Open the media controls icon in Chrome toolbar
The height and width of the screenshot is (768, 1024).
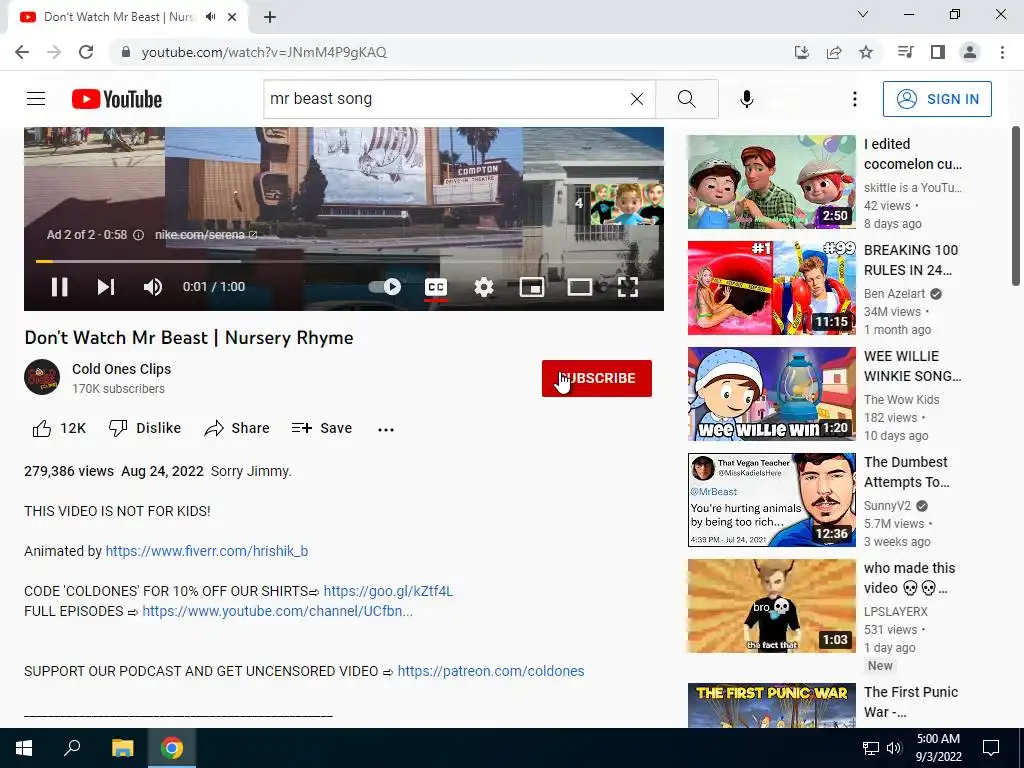[x=905, y=52]
